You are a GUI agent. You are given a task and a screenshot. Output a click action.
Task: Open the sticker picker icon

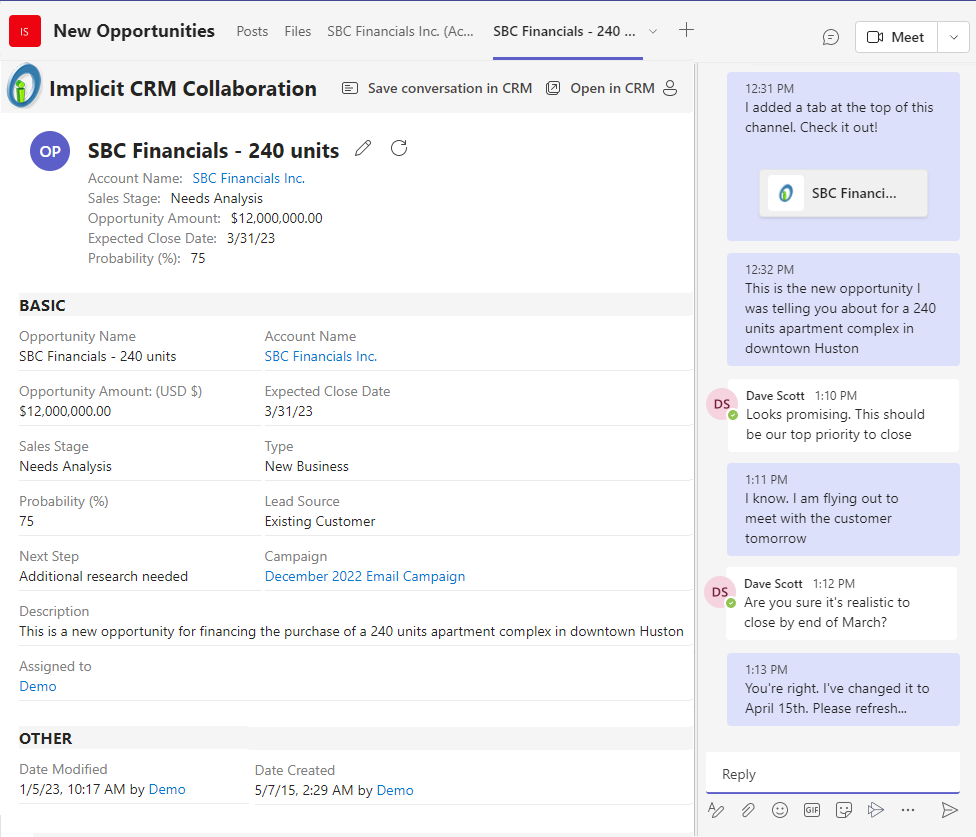click(x=844, y=810)
